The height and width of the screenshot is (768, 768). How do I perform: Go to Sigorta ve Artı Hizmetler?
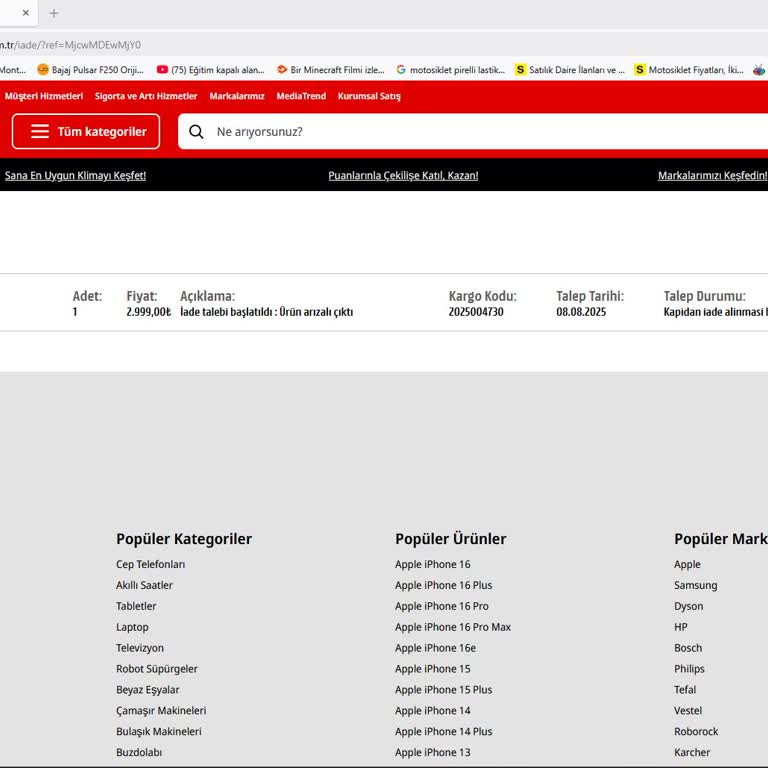point(146,96)
